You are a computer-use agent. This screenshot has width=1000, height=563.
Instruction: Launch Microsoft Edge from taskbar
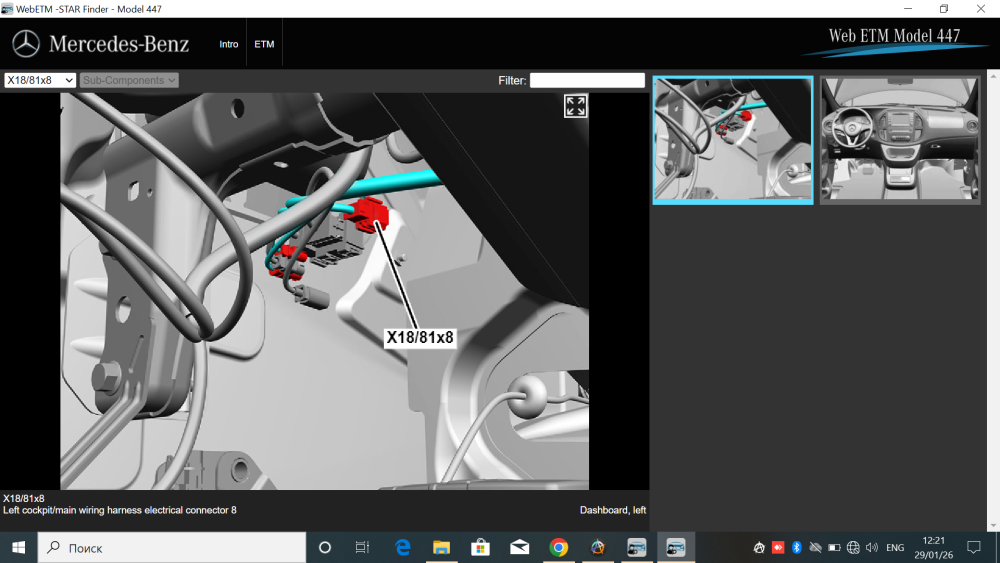click(402, 548)
